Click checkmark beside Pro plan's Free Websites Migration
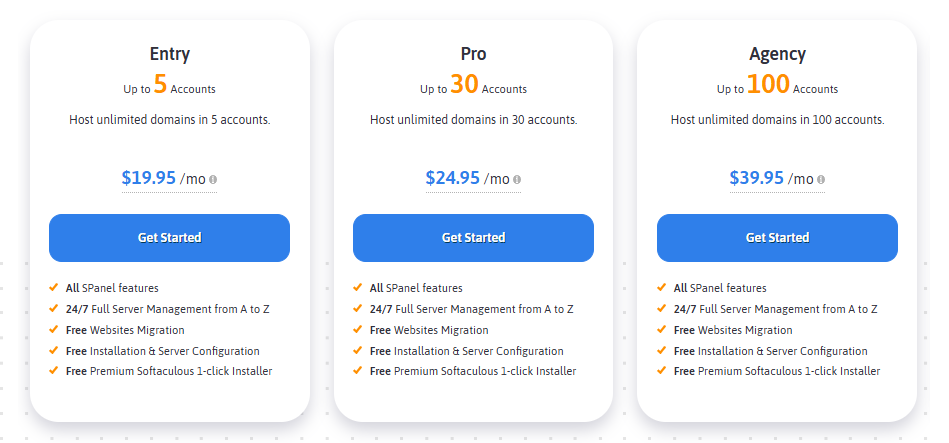The height and width of the screenshot is (443, 949). [357, 329]
